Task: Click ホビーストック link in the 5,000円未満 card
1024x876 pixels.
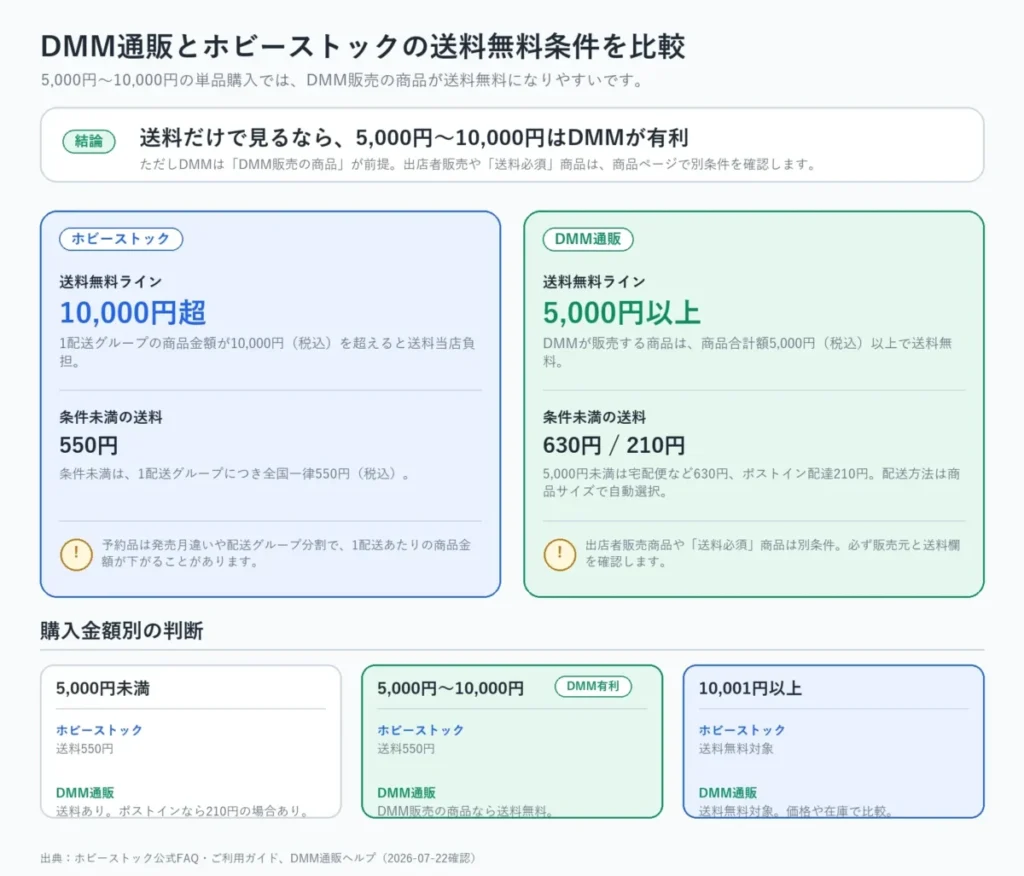Action: (x=99, y=730)
